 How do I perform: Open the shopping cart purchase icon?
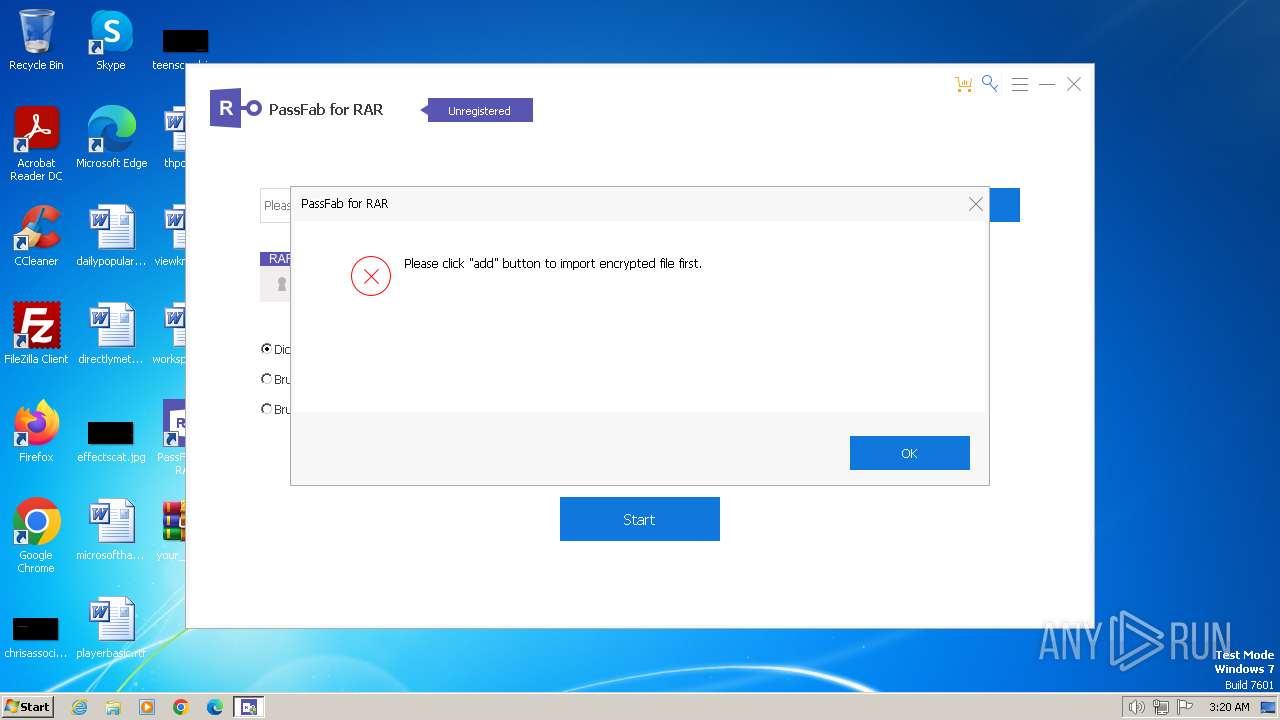[x=963, y=85]
